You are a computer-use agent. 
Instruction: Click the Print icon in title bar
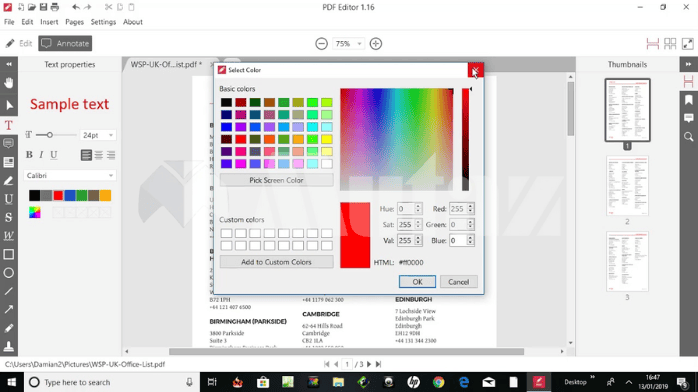pyautogui.click(x=55, y=7)
